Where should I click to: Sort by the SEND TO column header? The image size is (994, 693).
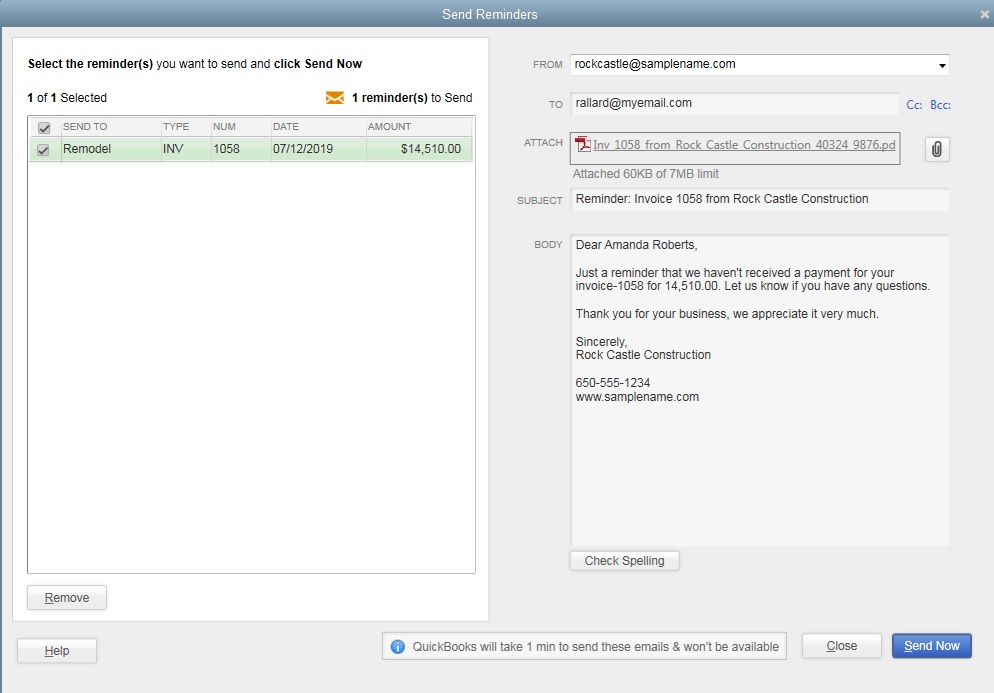[x=111, y=127]
